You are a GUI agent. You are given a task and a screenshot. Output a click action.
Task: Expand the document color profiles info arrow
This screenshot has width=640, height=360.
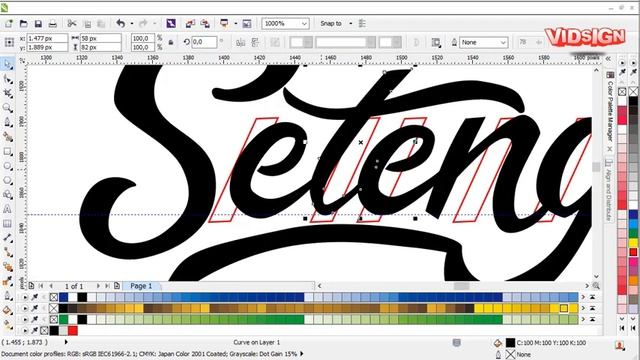coord(302,354)
